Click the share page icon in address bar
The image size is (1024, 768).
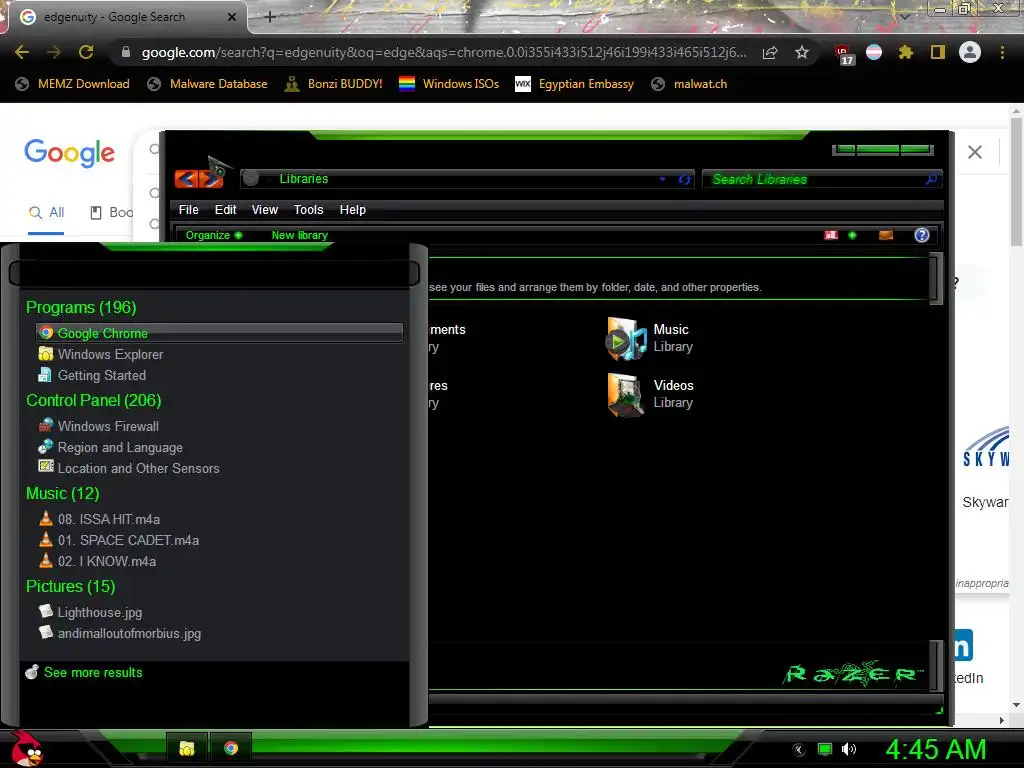[x=770, y=52]
